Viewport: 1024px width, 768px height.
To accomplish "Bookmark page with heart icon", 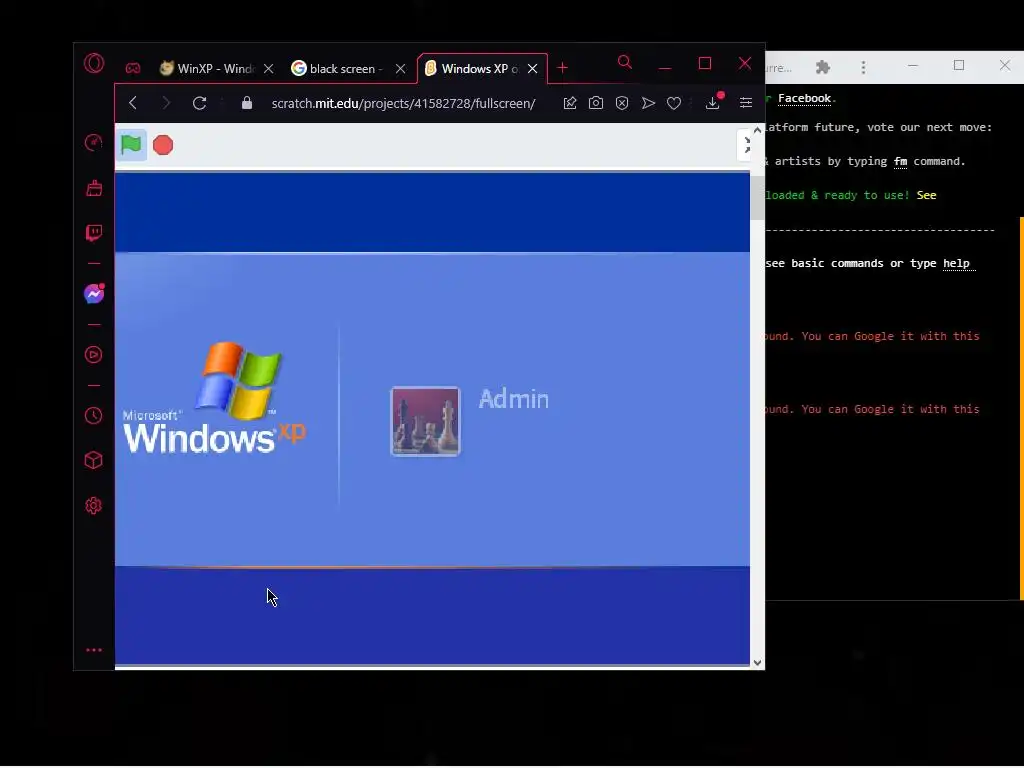I will coord(674,103).
